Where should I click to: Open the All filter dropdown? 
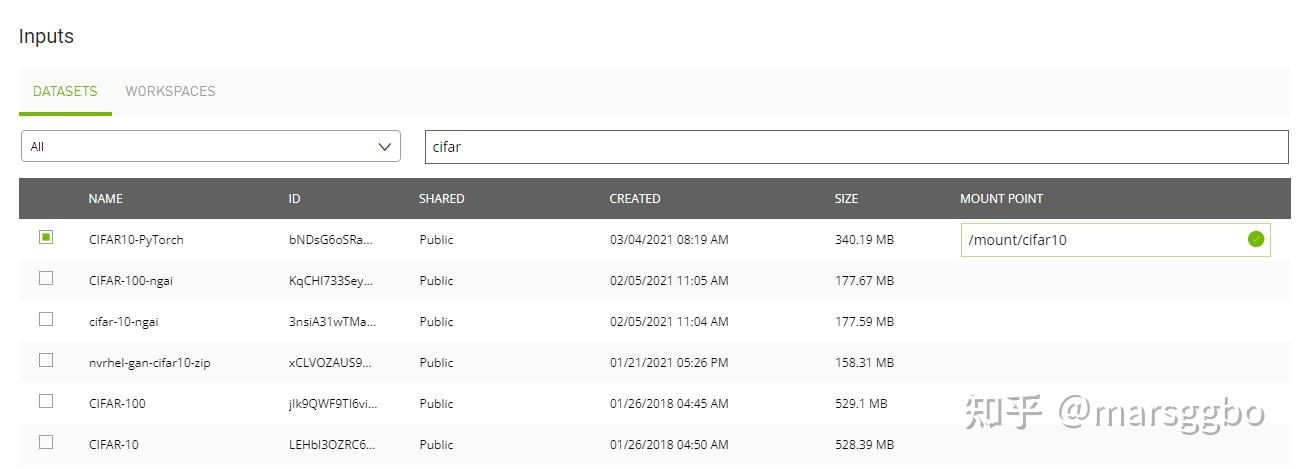(x=211, y=147)
